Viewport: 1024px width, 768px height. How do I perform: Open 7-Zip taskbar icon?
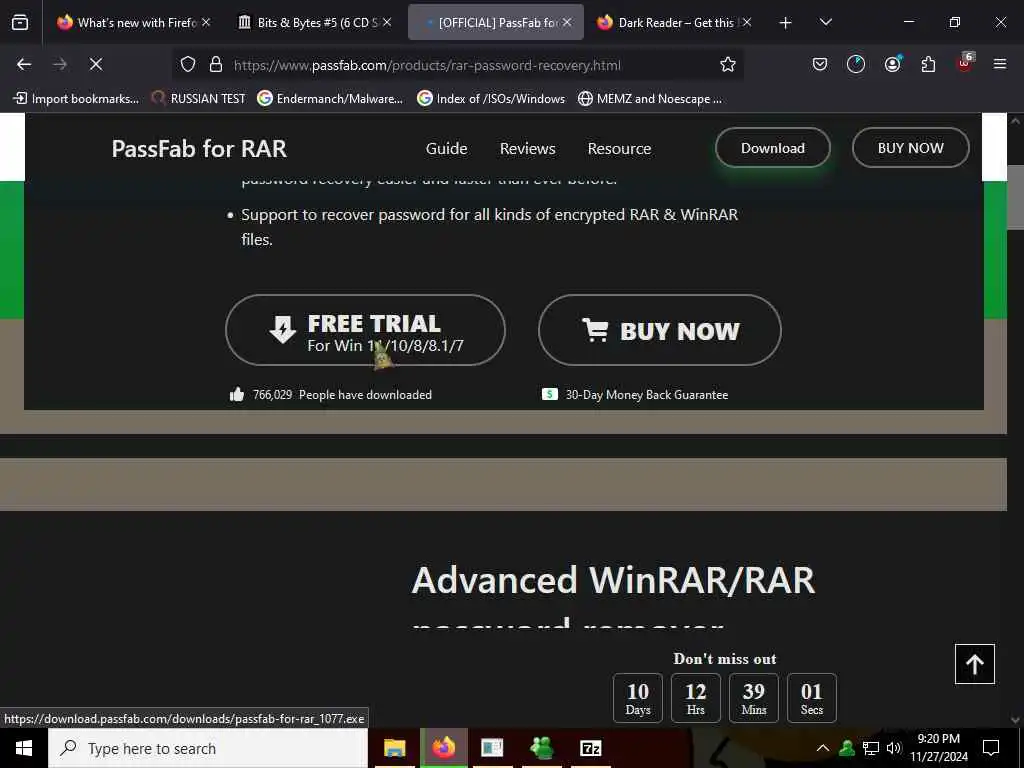coord(590,748)
